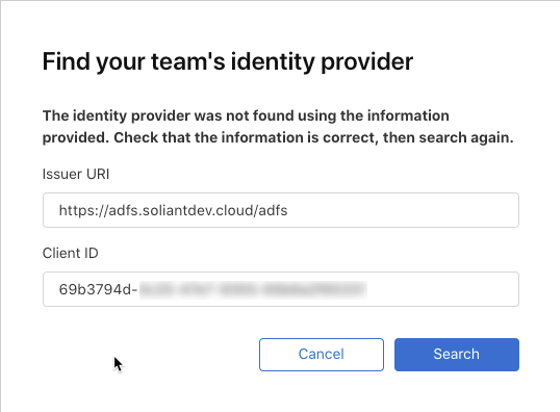Image resolution: width=560 pixels, height=412 pixels.
Task: Click the Search button
Action: pyautogui.click(x=456, y=355)
